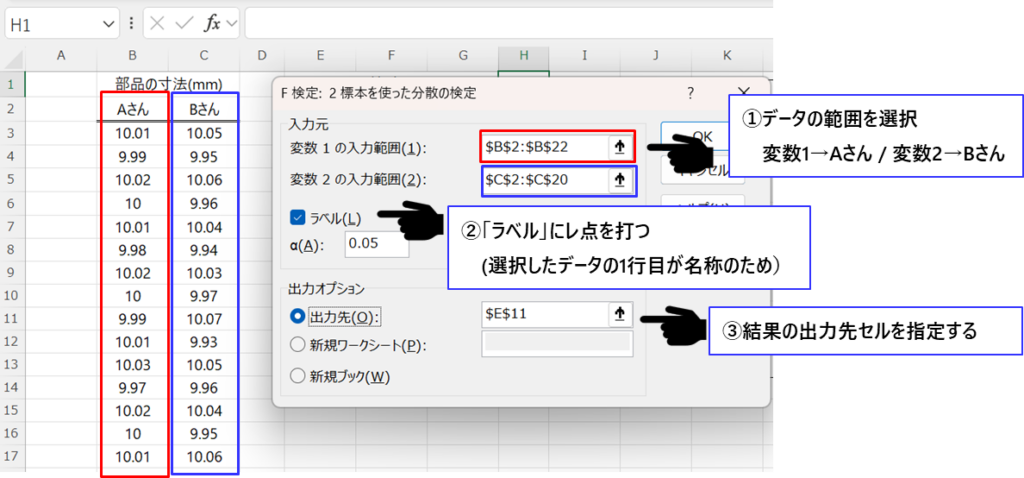Click range selector arrow for 変数 2 input
Image resolution: width=1024 pixels, height=478 pixels.
click(x=620, y=180)
